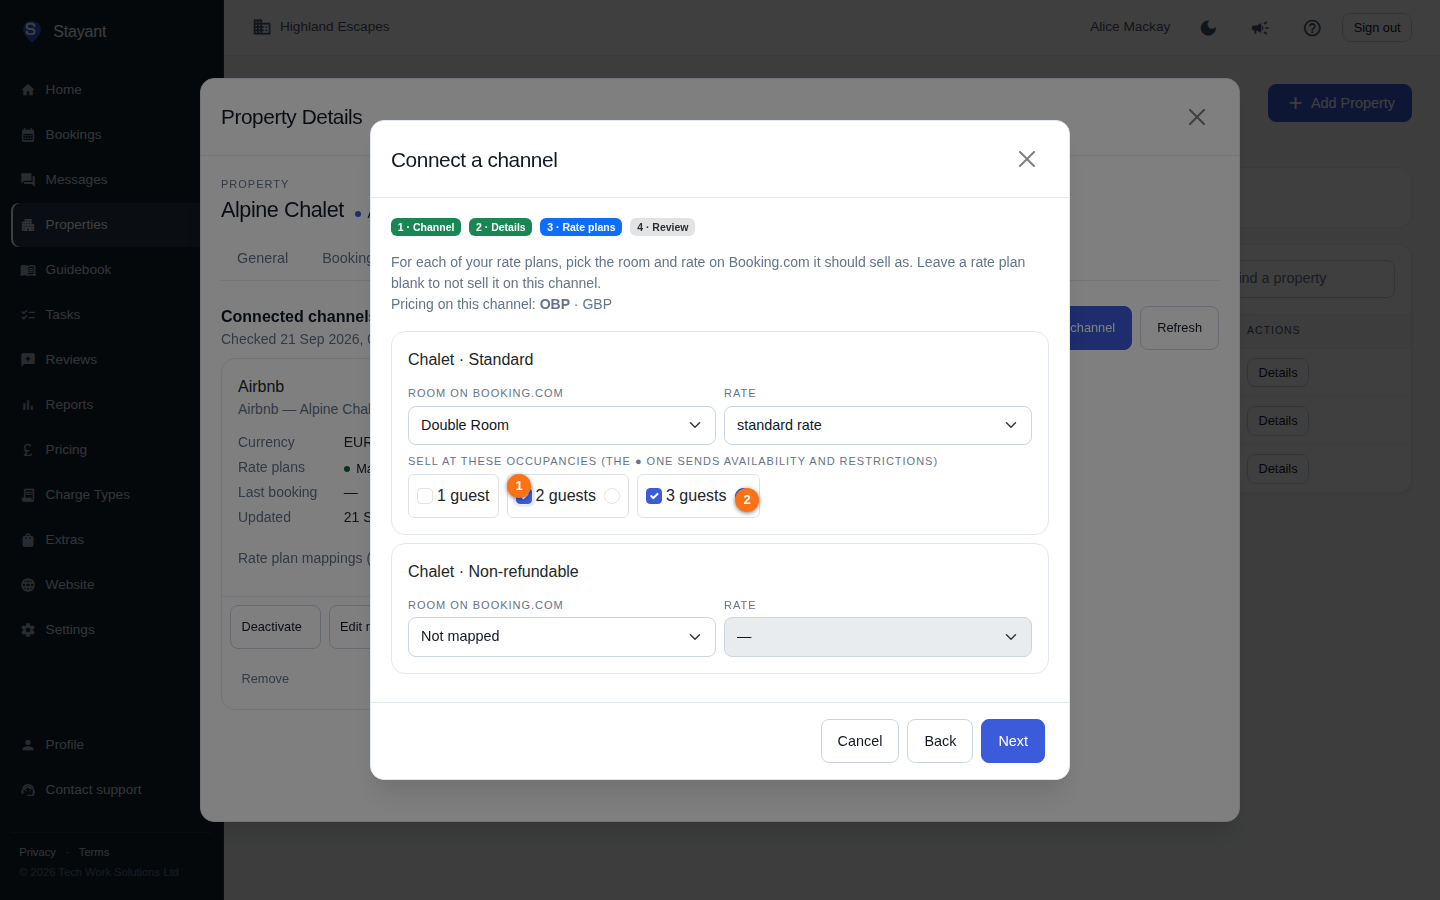This screenshot has height=900, width=1440.
Task: Go to step 2 · Details
Action: 500,227
